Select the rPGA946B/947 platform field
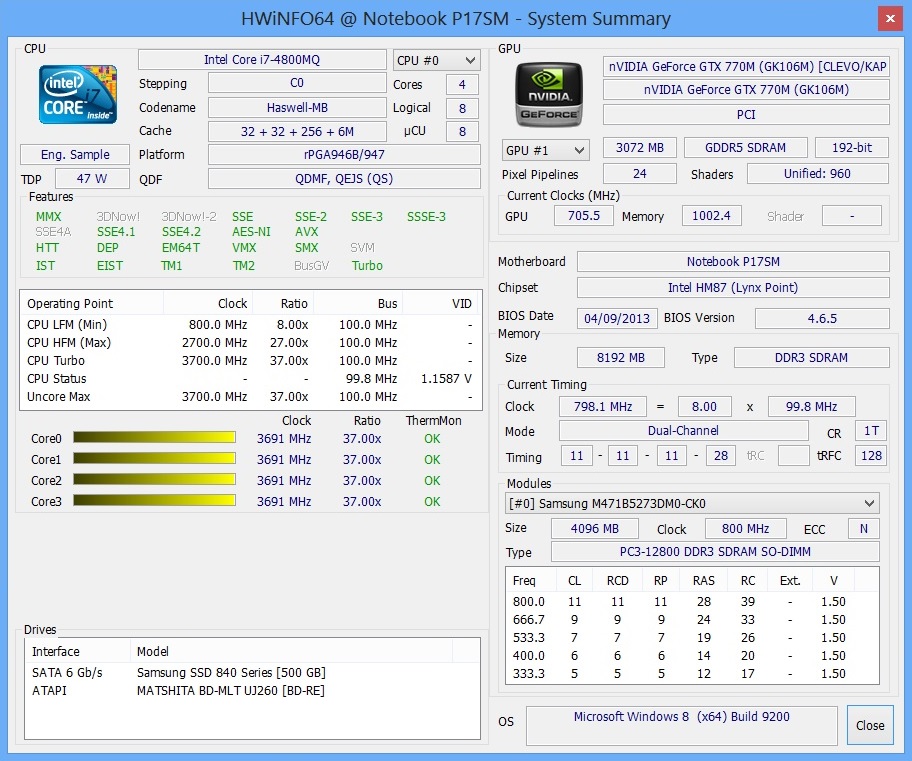This screenshot has height=761, width=912. 344,155
